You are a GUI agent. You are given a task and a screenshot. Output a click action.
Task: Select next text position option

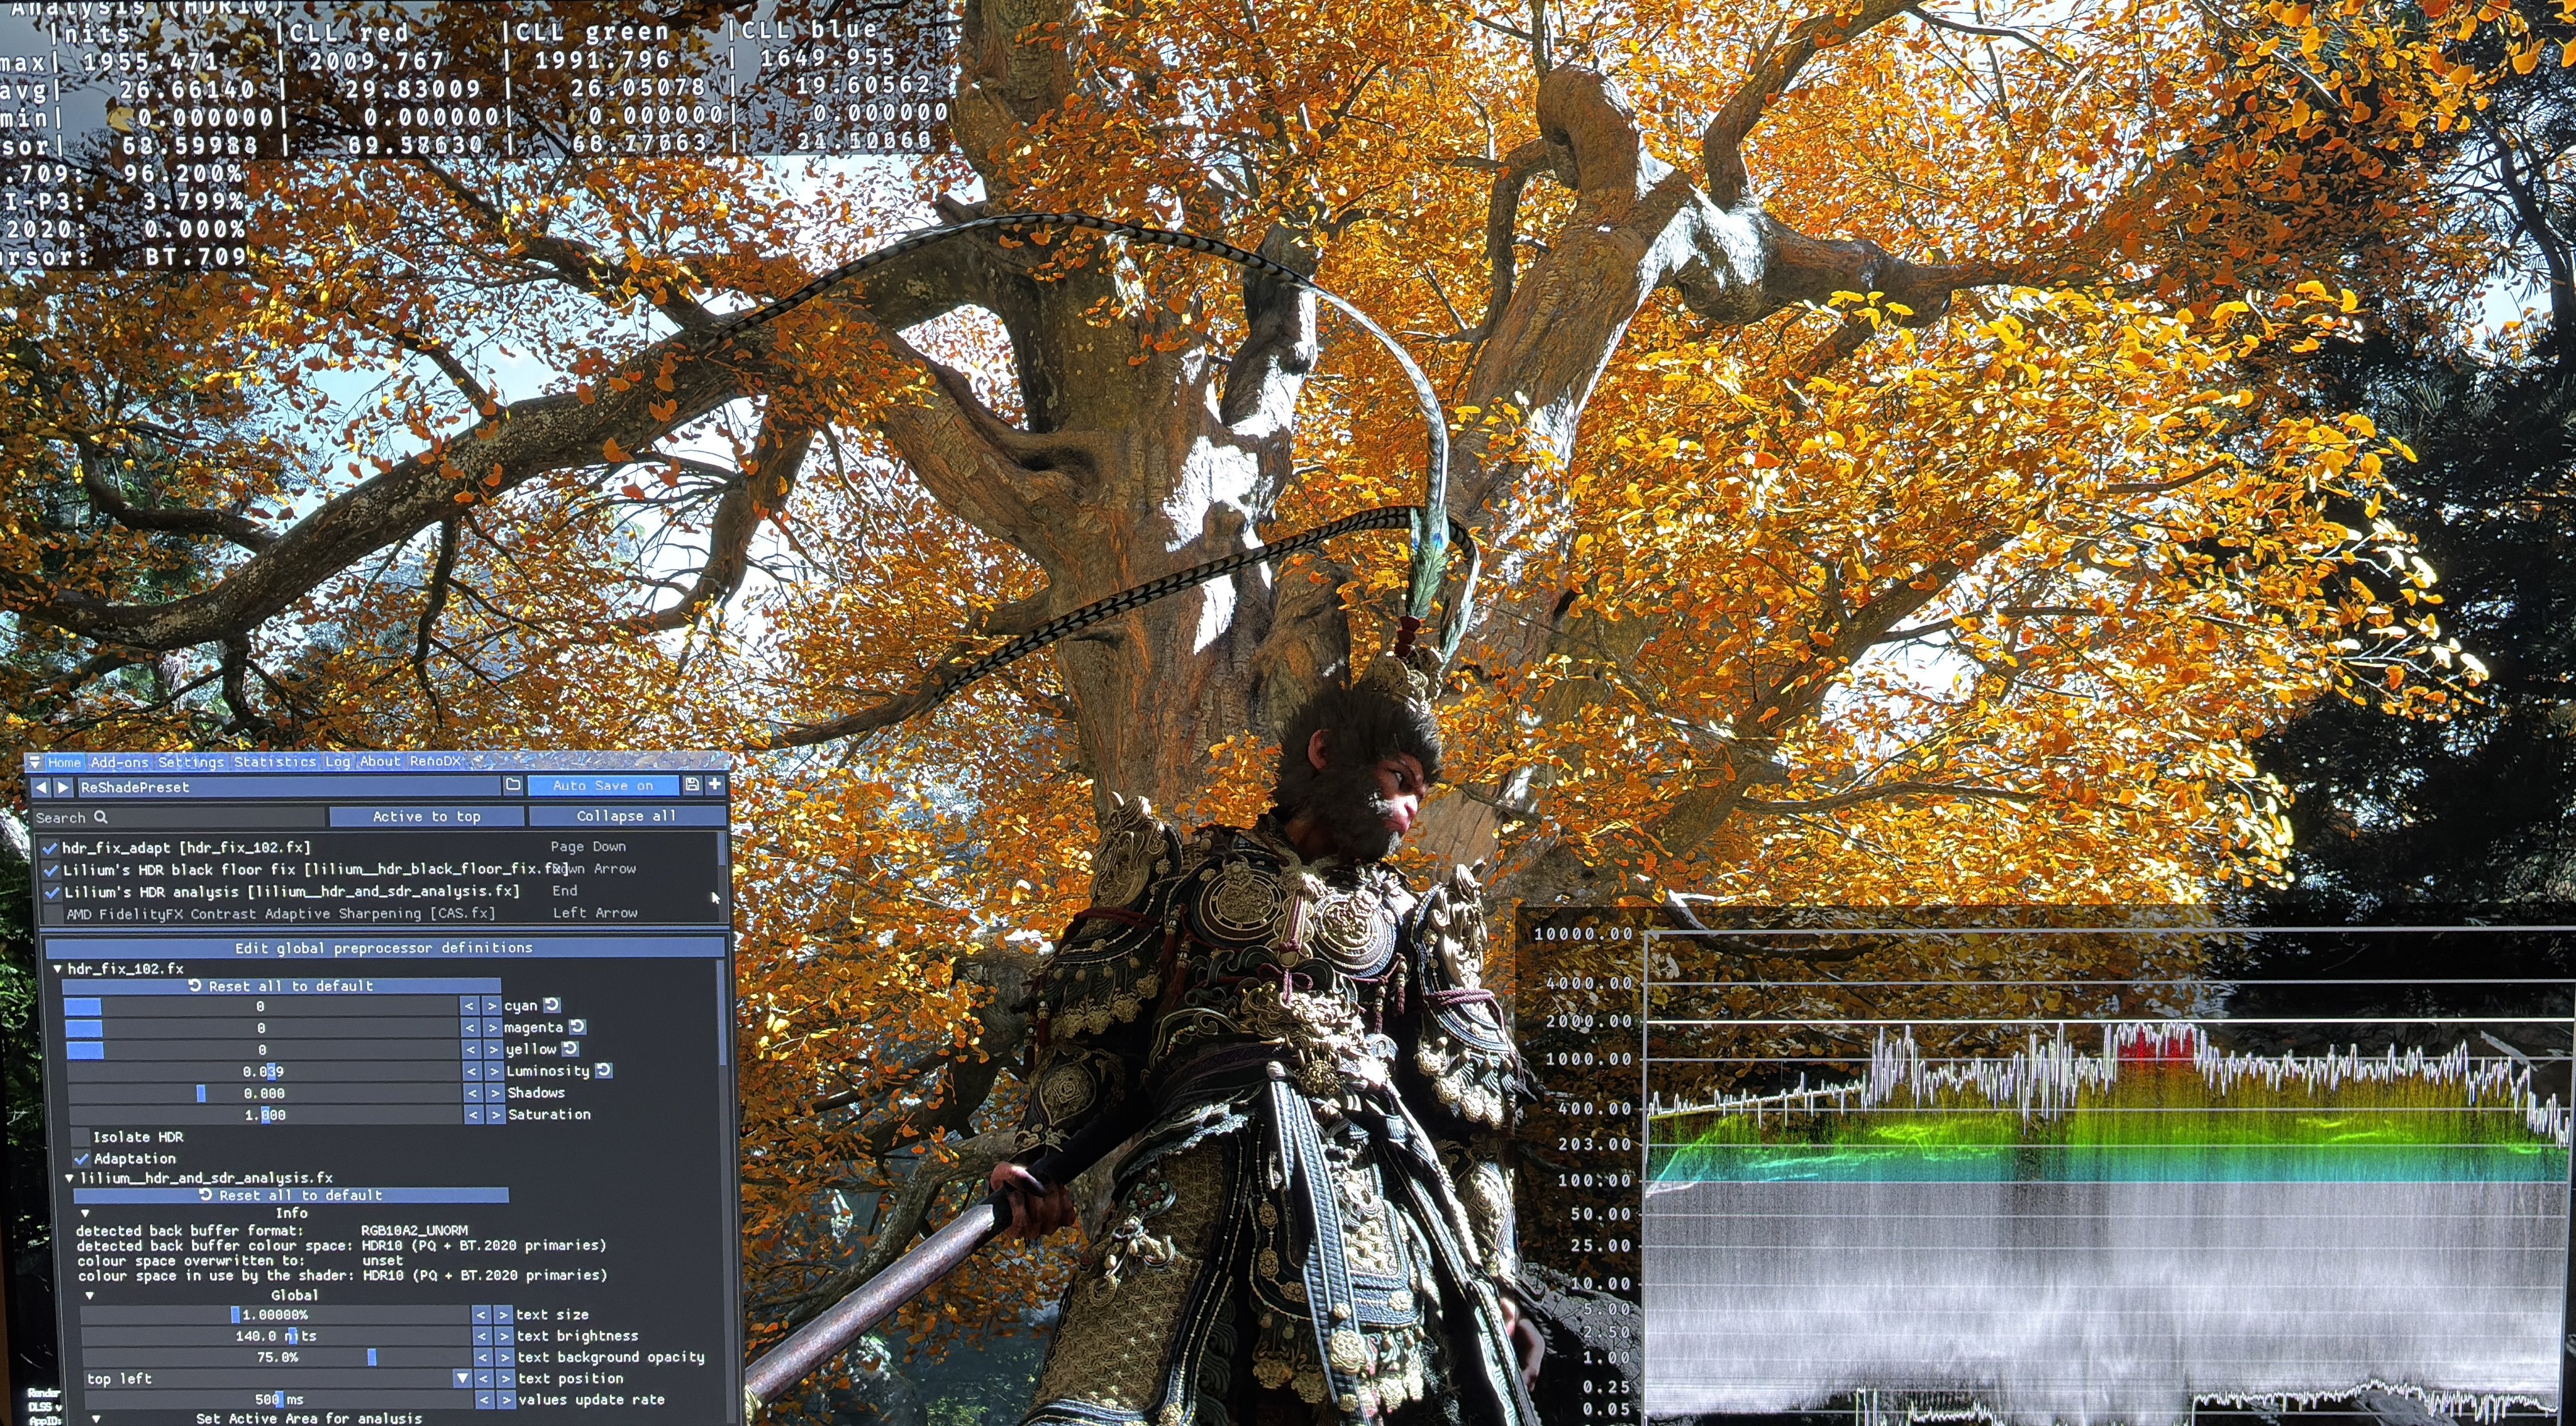tap(506, 1379)
